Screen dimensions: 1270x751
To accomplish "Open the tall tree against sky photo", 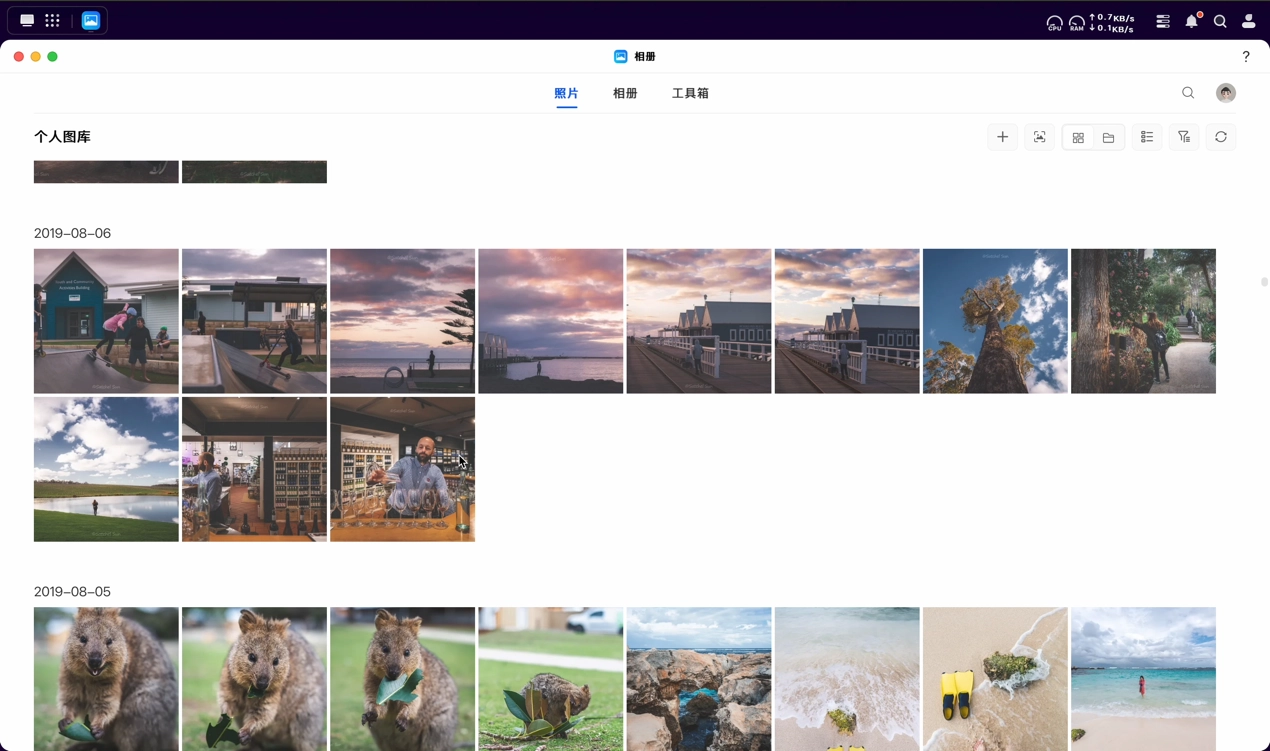I will pos(995,321).
